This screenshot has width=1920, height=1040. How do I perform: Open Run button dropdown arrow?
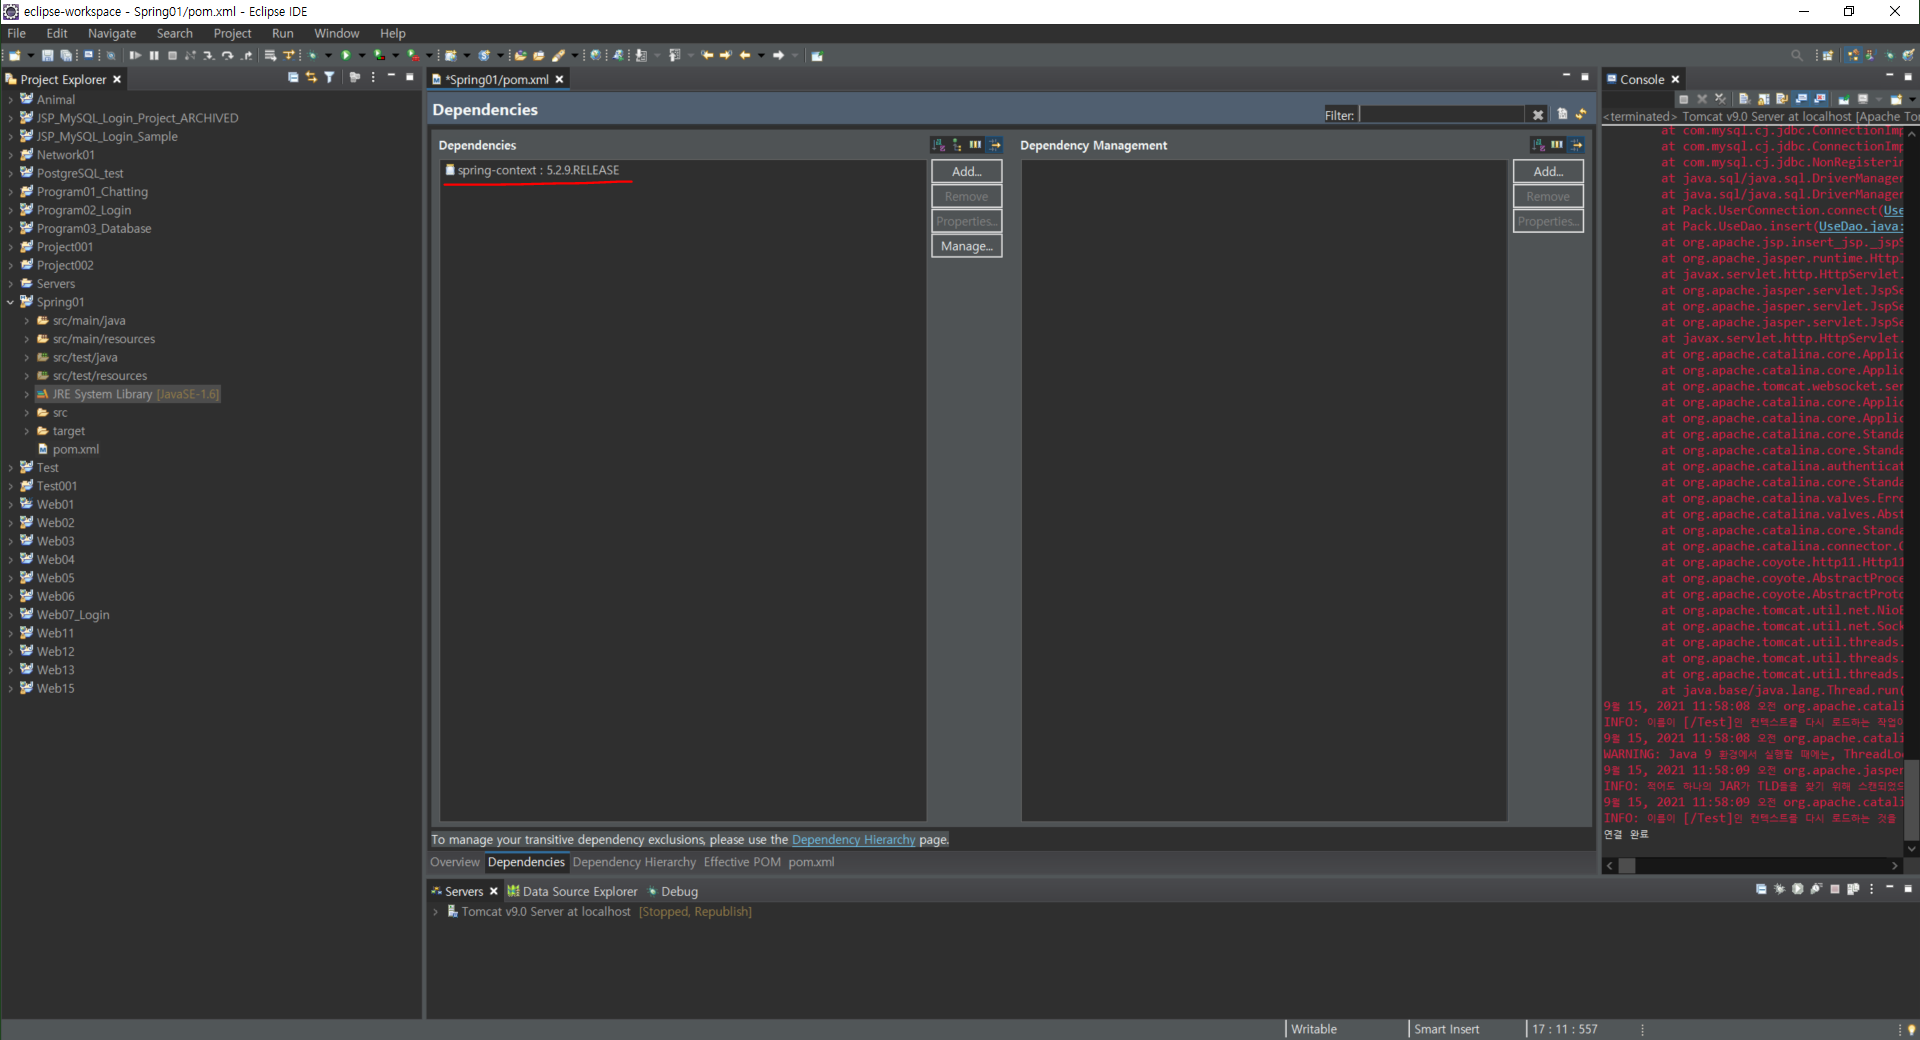pyautogui.click(x=362, y=56)
